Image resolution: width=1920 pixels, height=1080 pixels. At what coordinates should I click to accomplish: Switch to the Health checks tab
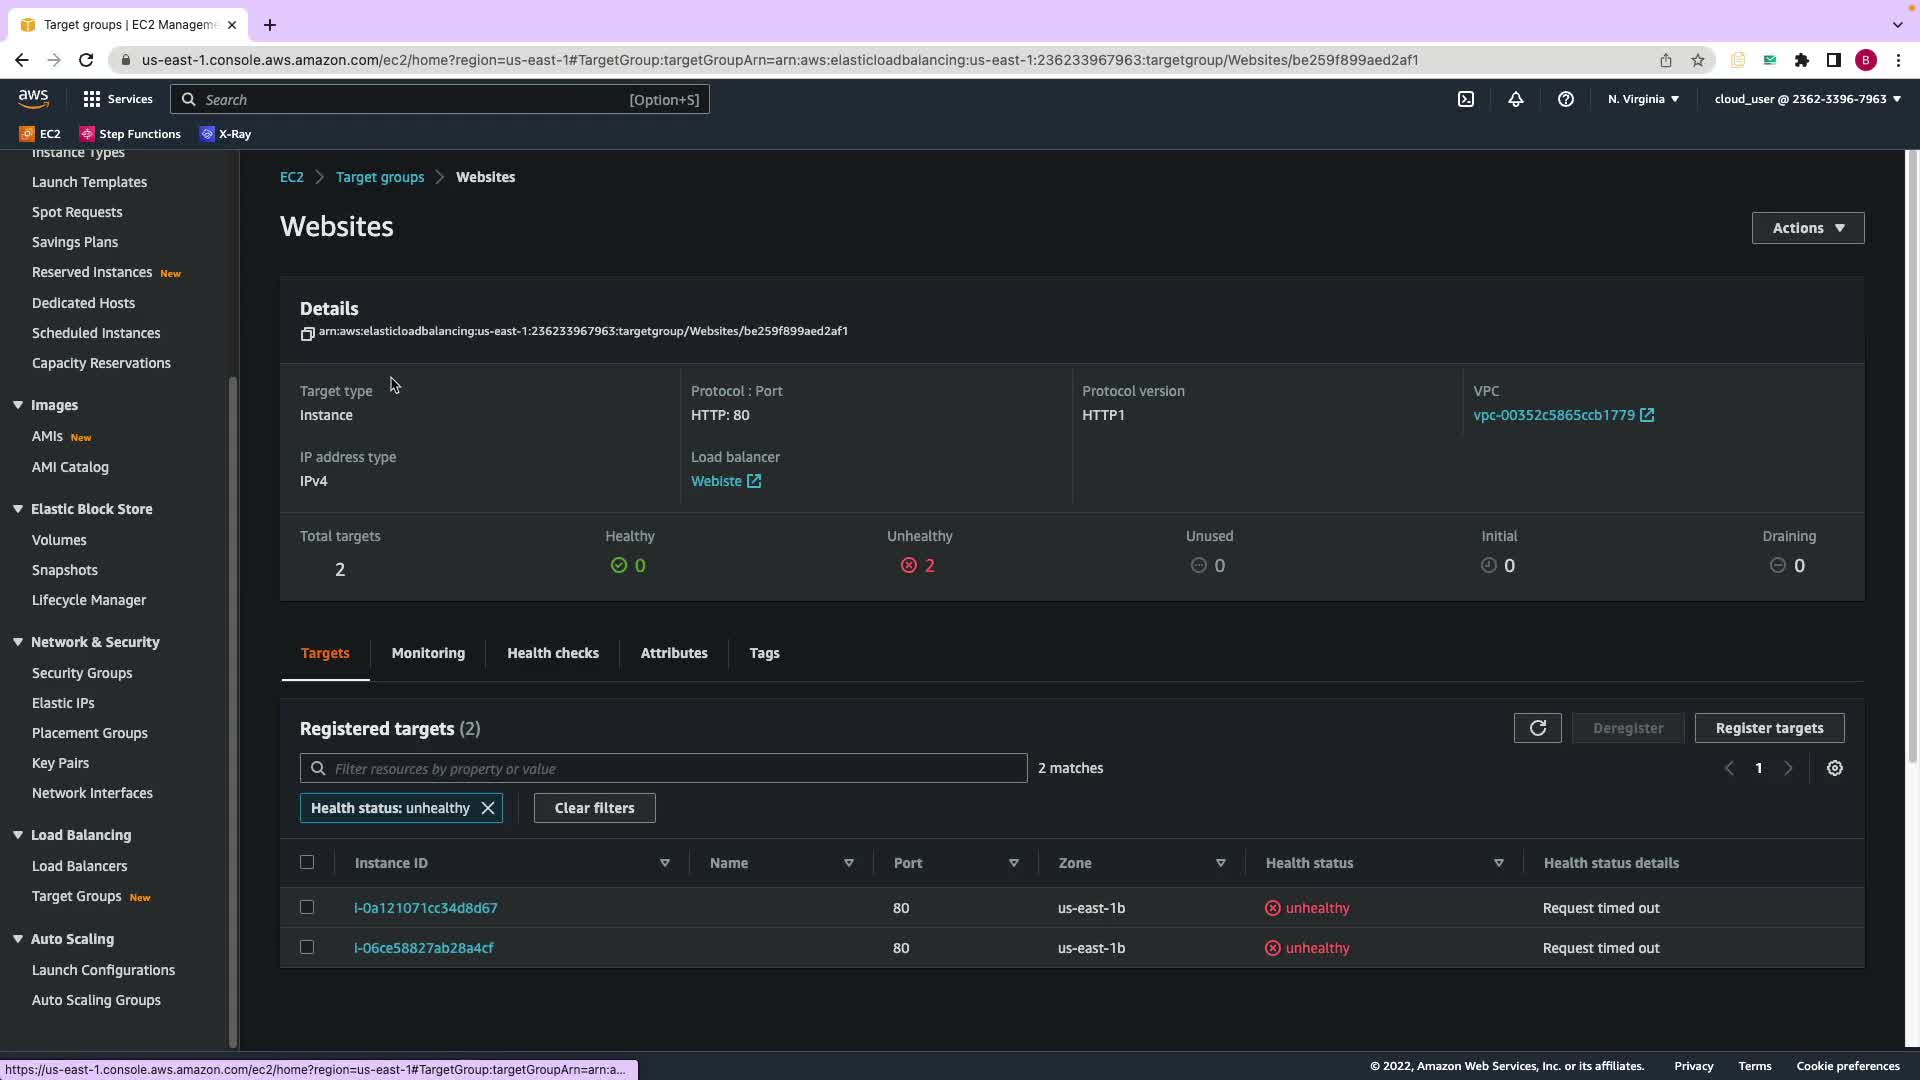[552, 653]
